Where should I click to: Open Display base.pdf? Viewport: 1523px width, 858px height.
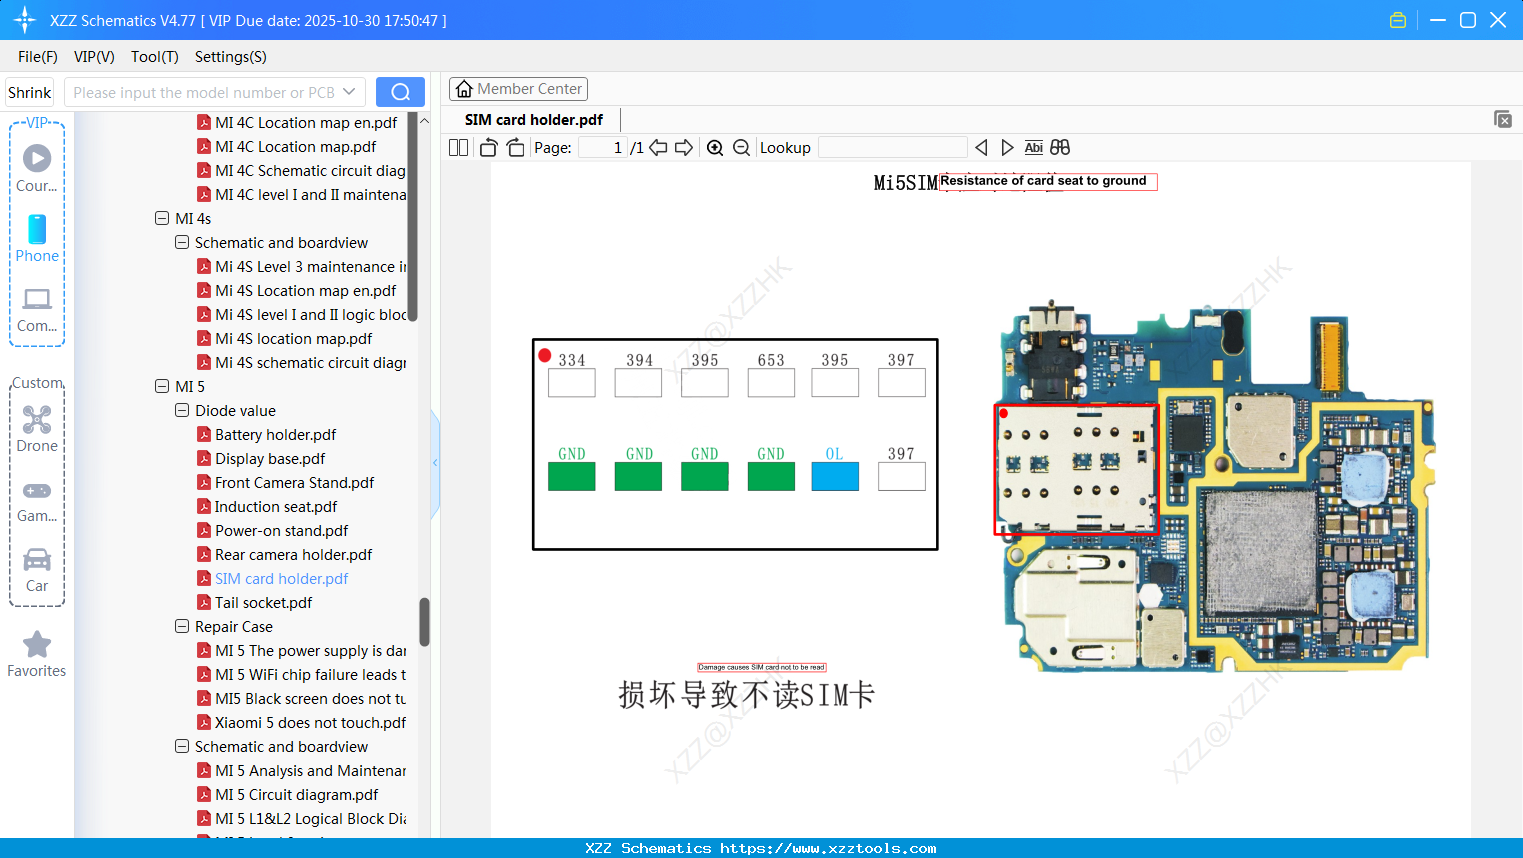270,459
